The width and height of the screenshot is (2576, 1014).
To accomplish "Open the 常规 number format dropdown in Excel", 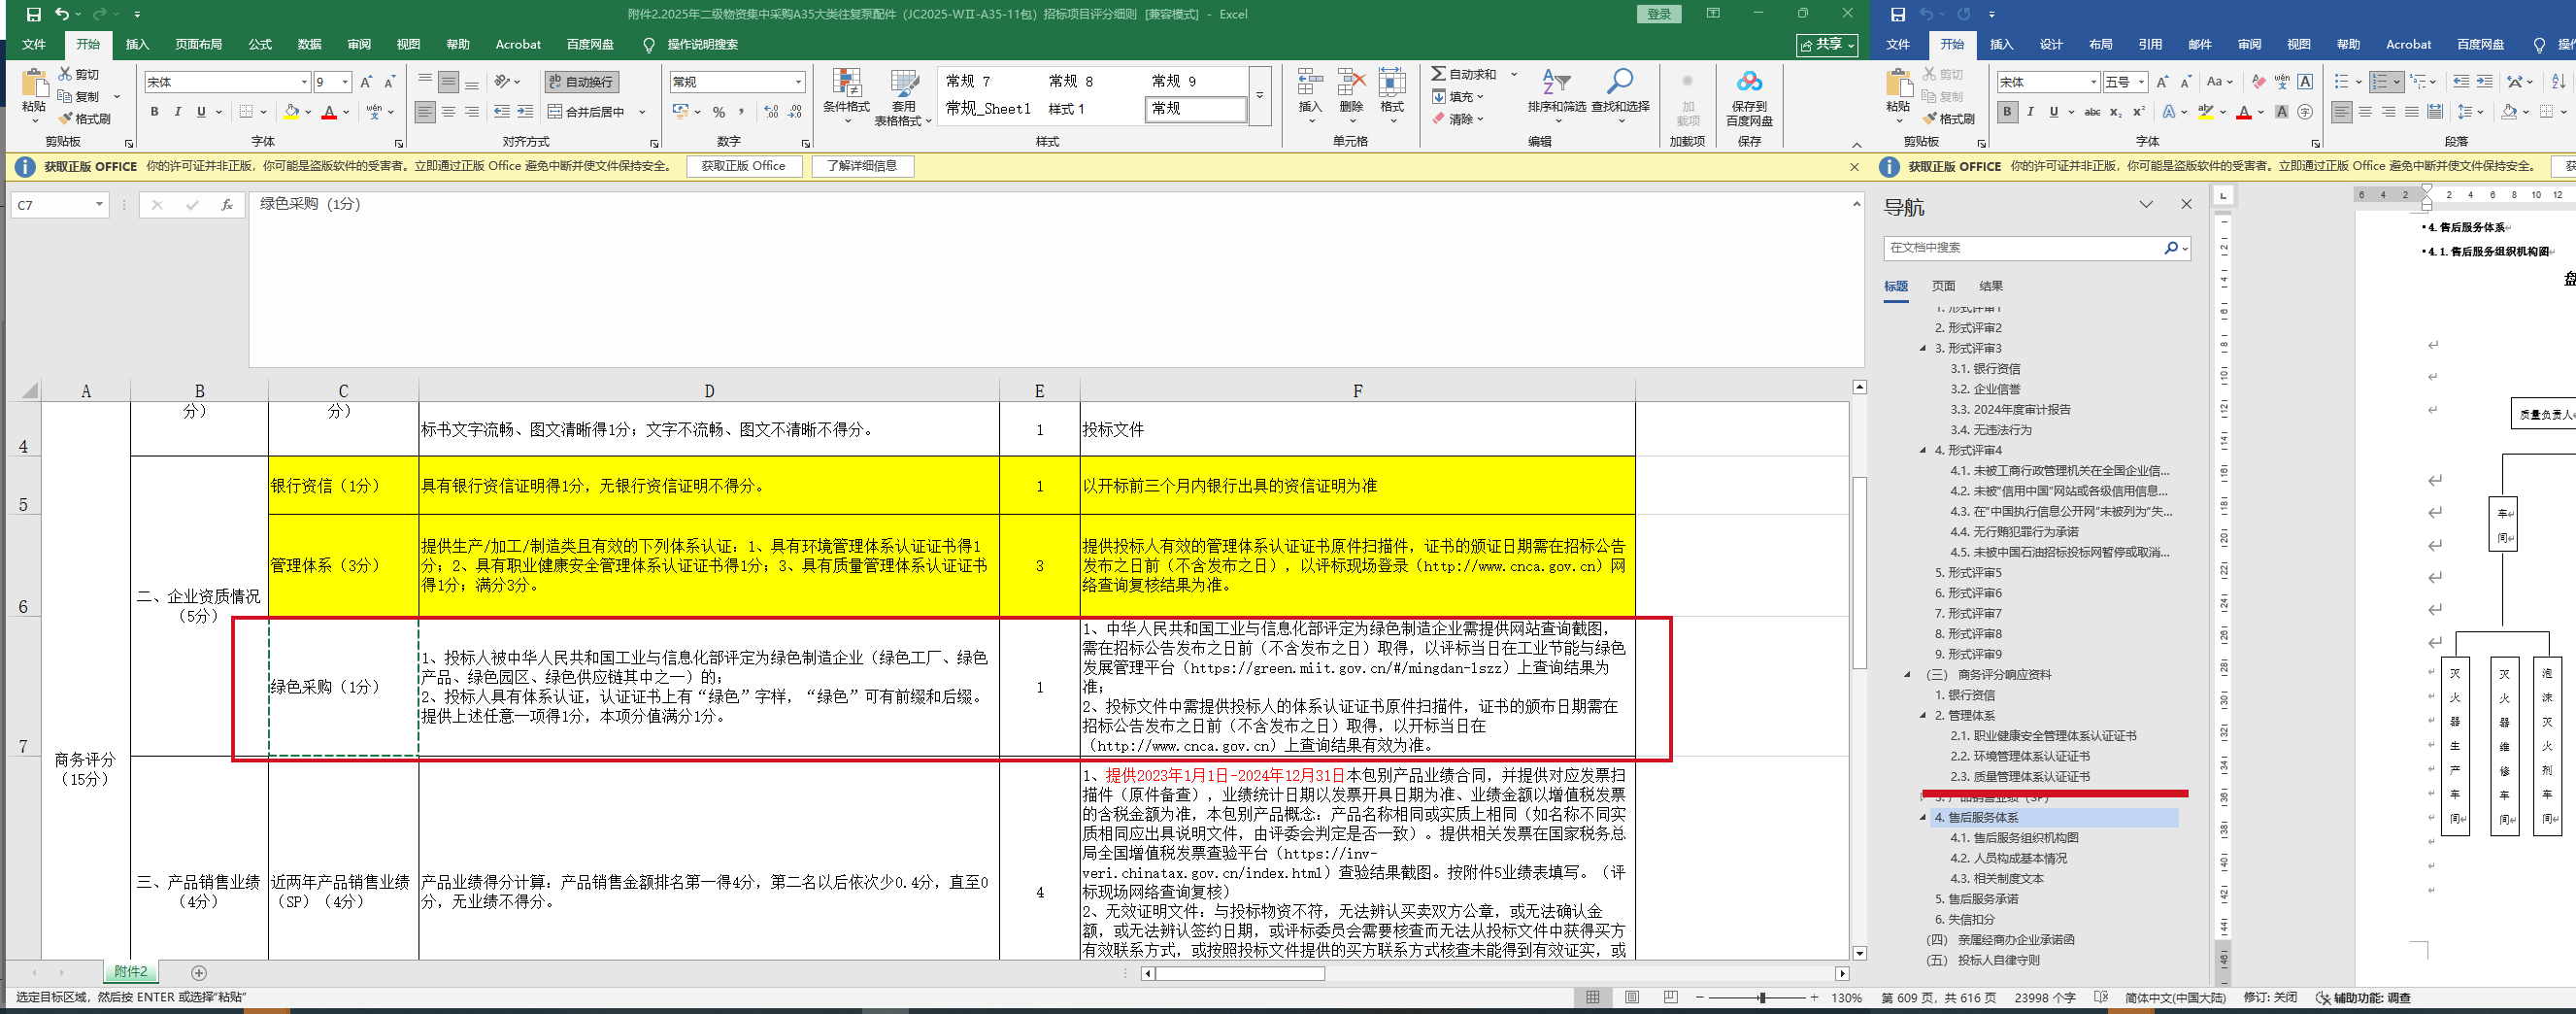I will click(798, 82).
